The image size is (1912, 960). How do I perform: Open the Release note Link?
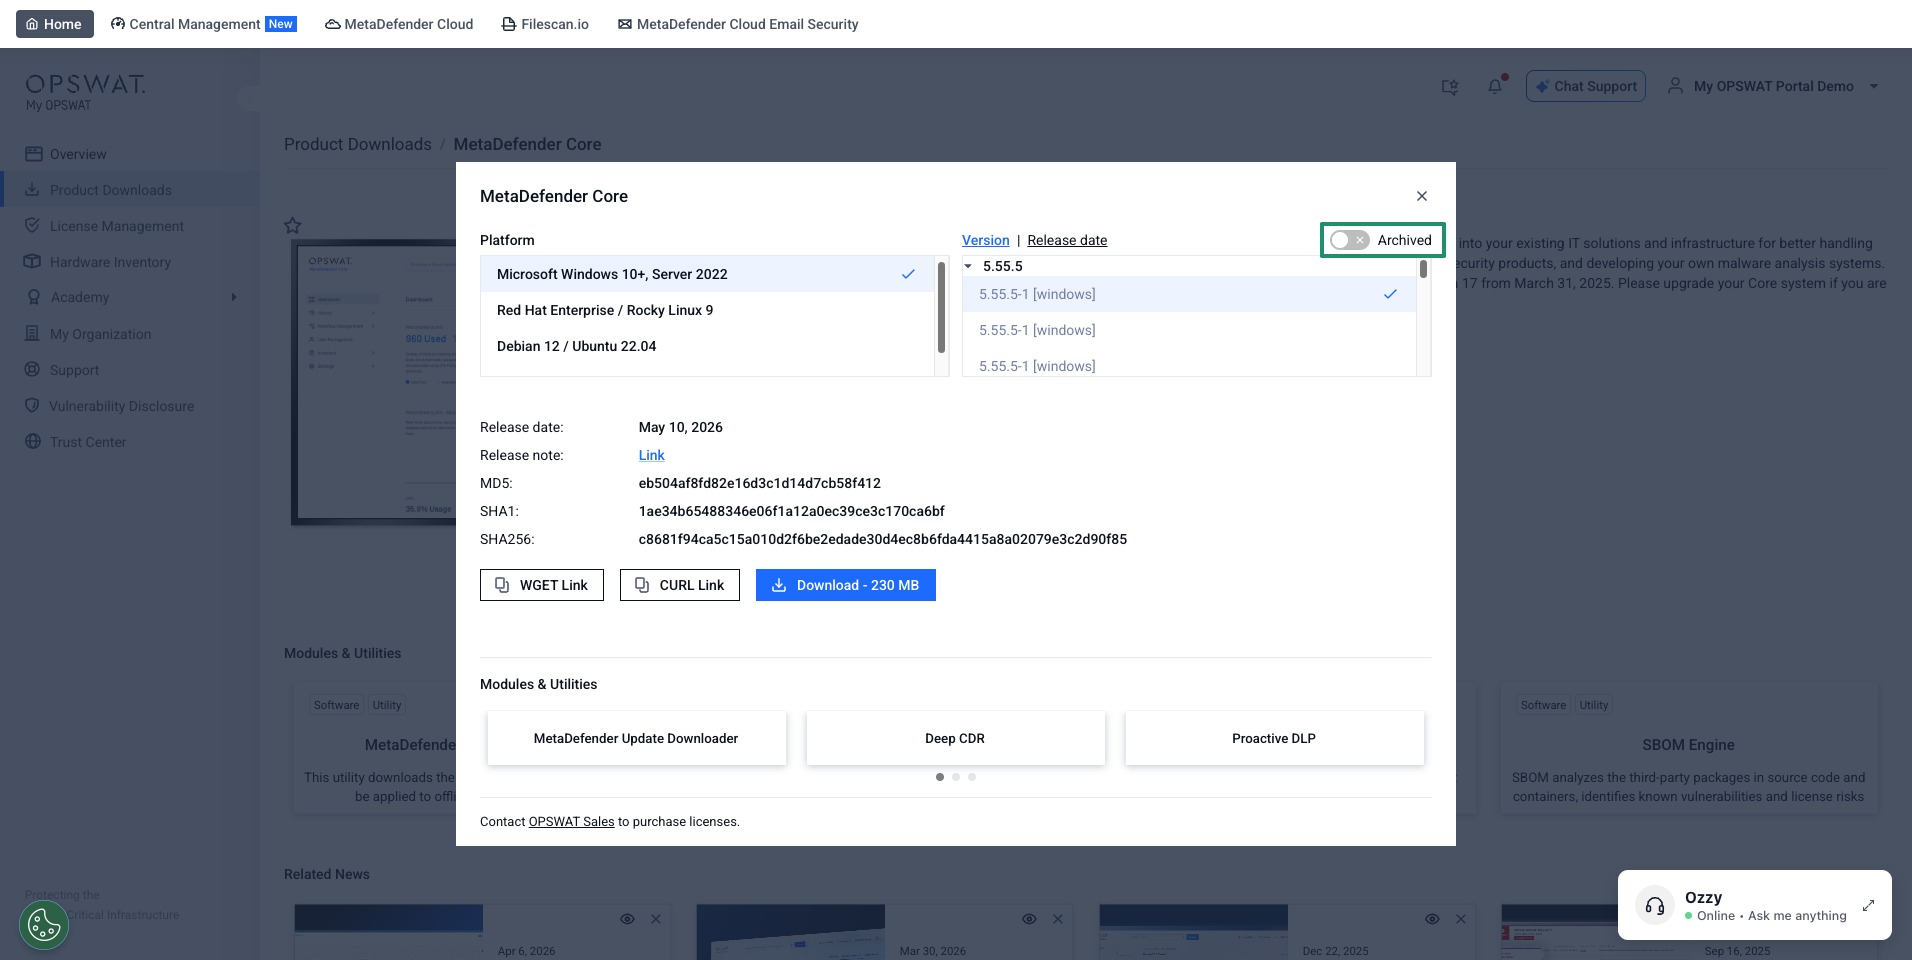point(652,455)
